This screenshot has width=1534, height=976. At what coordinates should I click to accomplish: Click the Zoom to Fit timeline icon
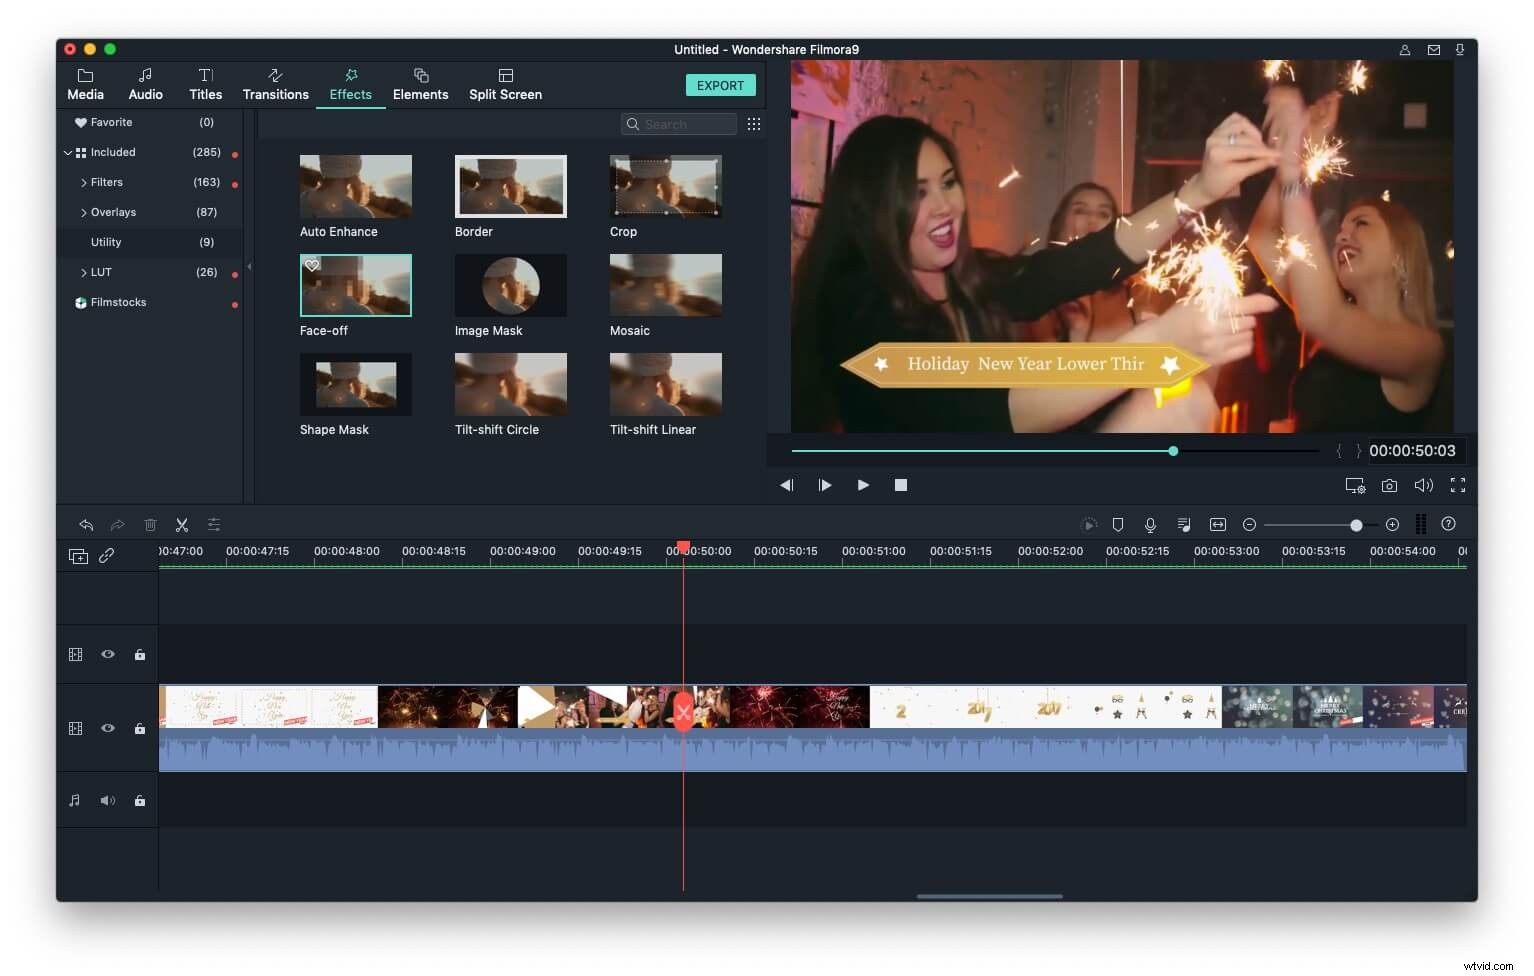pyautogui.click(x=1218, y=524)
